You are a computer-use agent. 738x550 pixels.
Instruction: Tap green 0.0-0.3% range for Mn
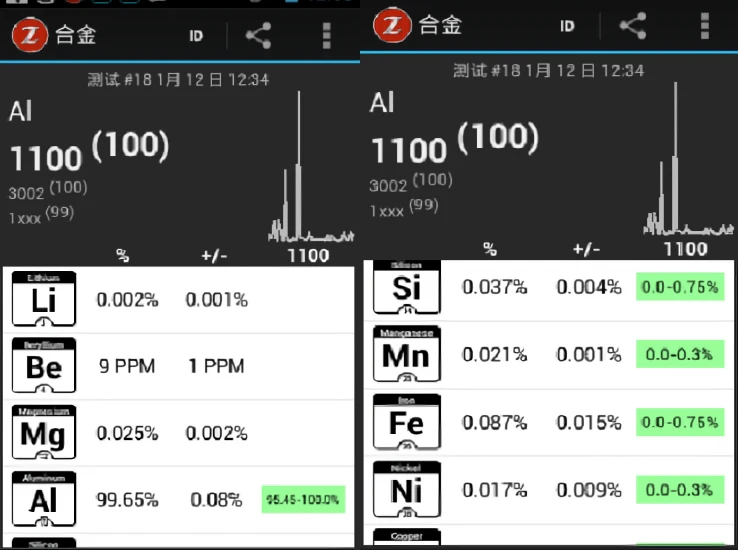coord(680,354)
